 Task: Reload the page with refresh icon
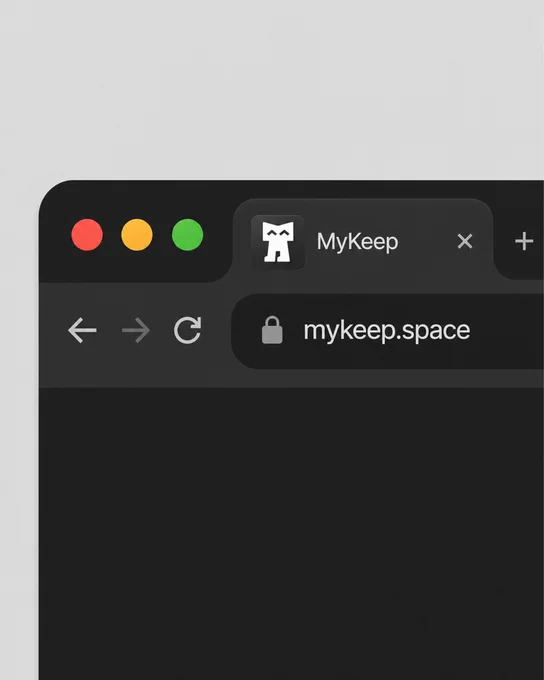click(x=187, y=330)
